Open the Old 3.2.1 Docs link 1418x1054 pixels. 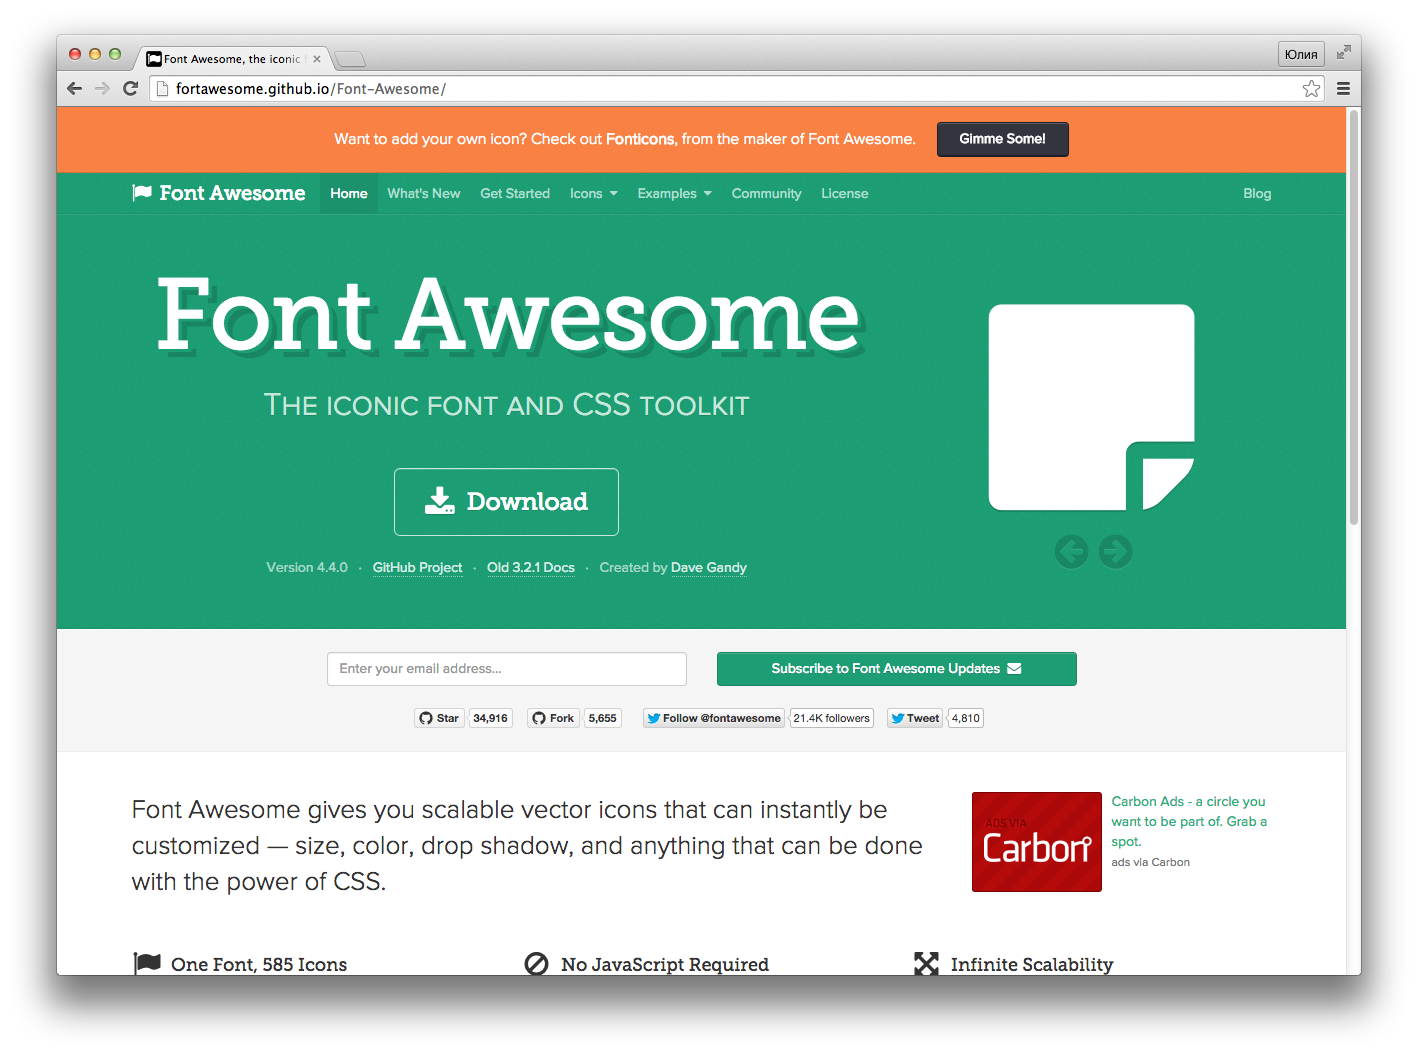pos(531,567)
